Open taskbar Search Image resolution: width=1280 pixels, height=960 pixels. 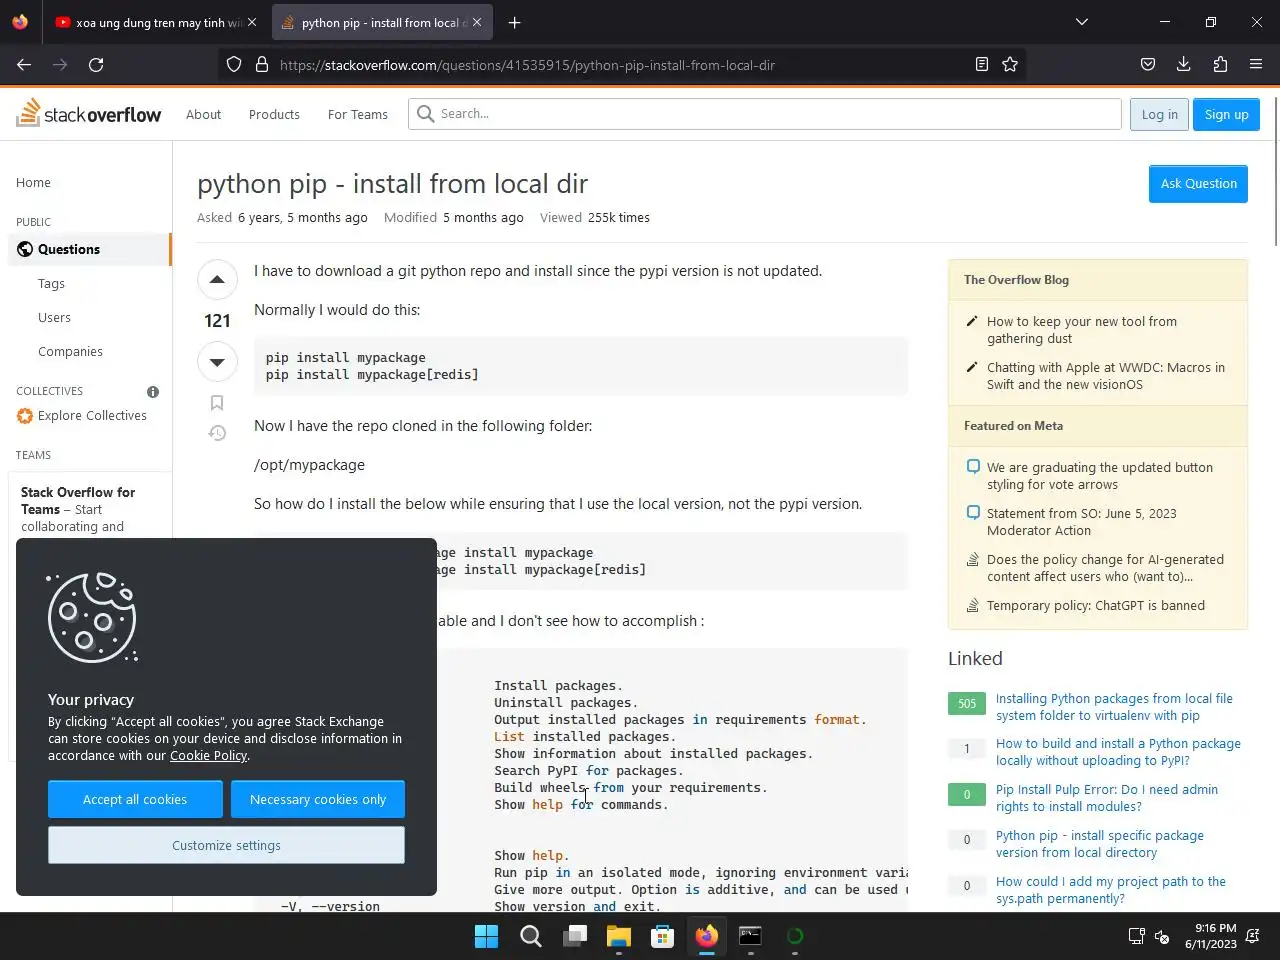(531, 936)
